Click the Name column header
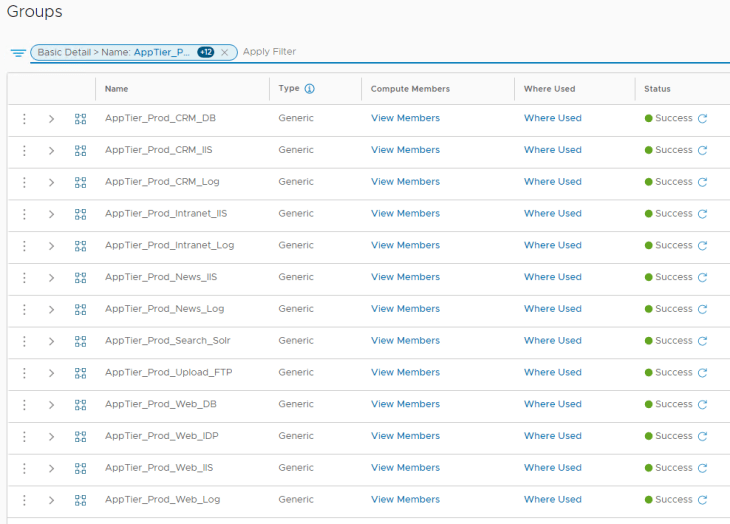This screenshot has height=524, width=730. point(116,89)
